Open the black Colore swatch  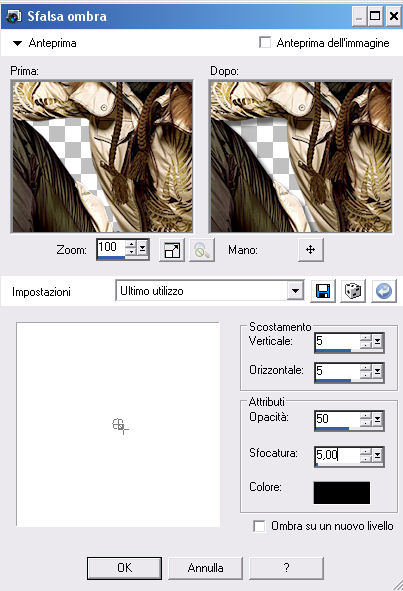pyautogui.click(x=342, y=493)
